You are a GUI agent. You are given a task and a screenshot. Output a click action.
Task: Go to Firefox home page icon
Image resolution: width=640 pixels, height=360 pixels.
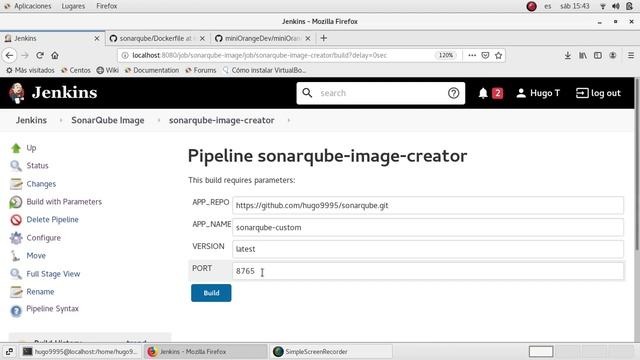click(x=55, y=55)
